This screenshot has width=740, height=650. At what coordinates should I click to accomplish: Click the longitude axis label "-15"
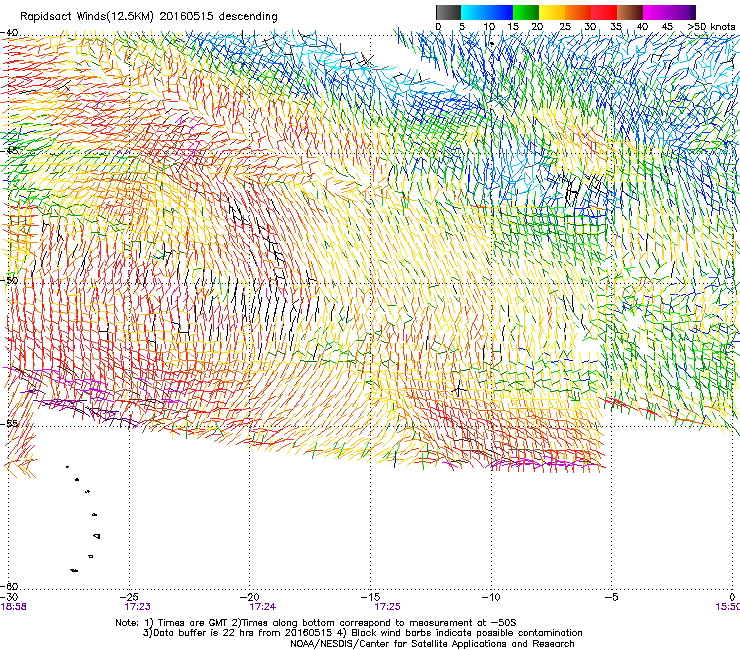point(370,597)
